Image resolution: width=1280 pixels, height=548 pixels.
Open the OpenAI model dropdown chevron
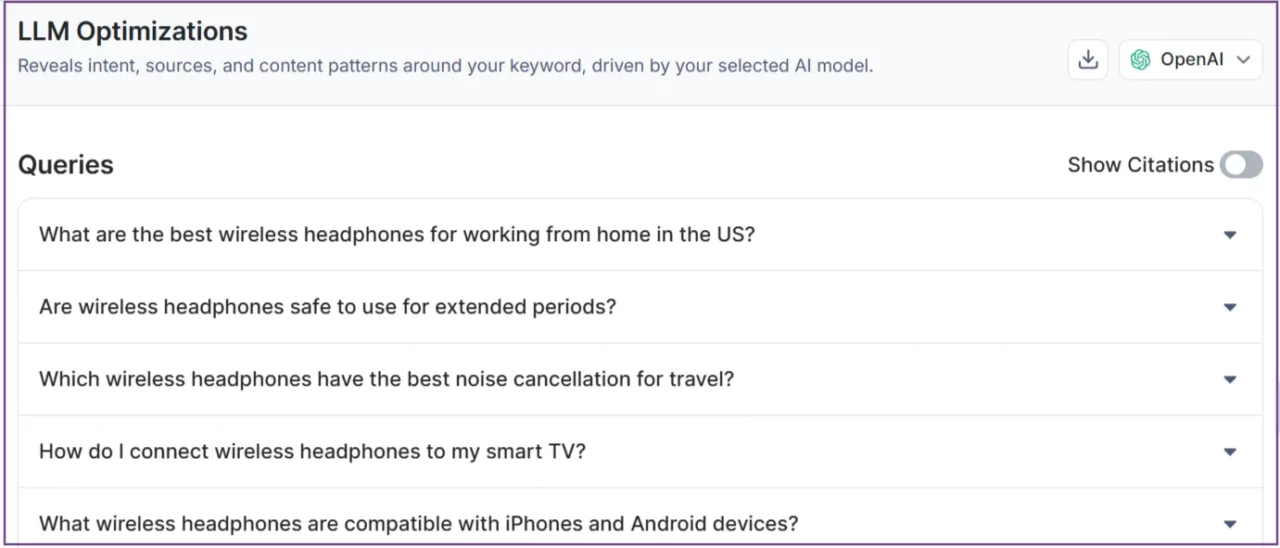(1243, 60)
